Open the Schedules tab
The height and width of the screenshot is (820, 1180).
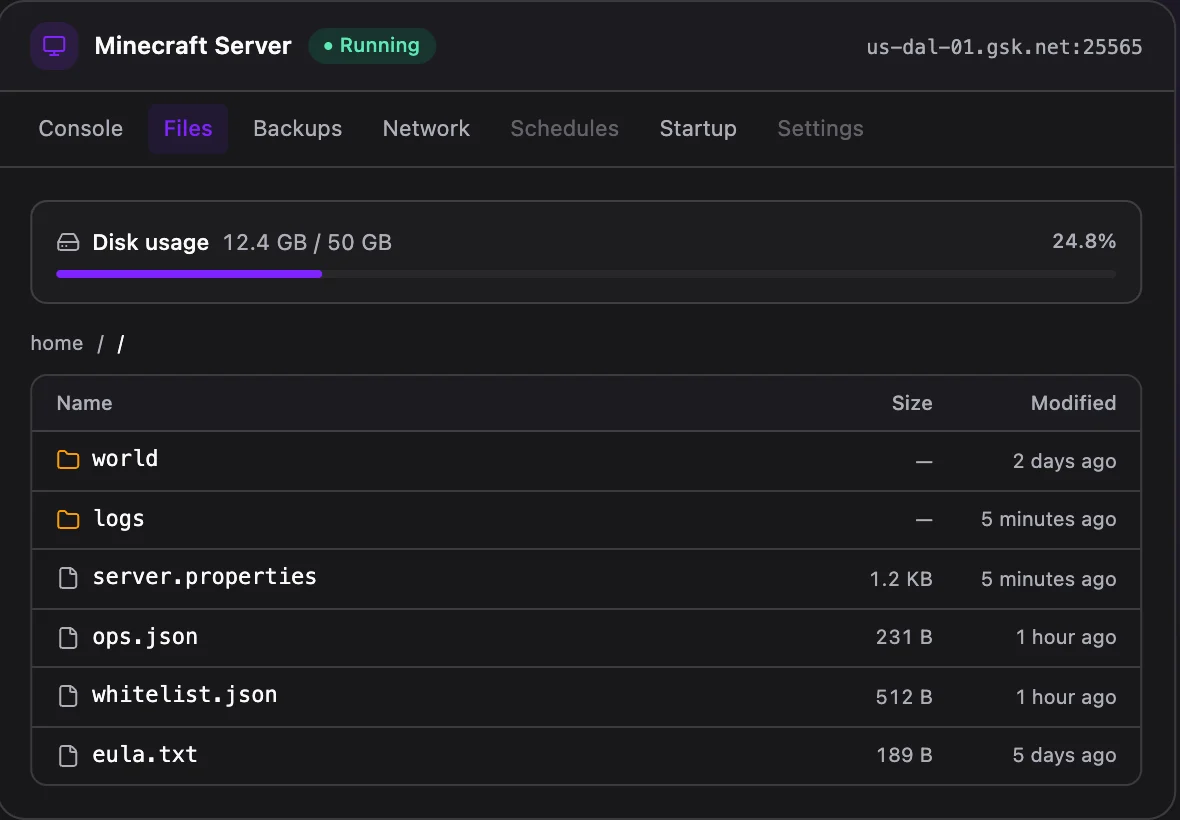(564, 129)
